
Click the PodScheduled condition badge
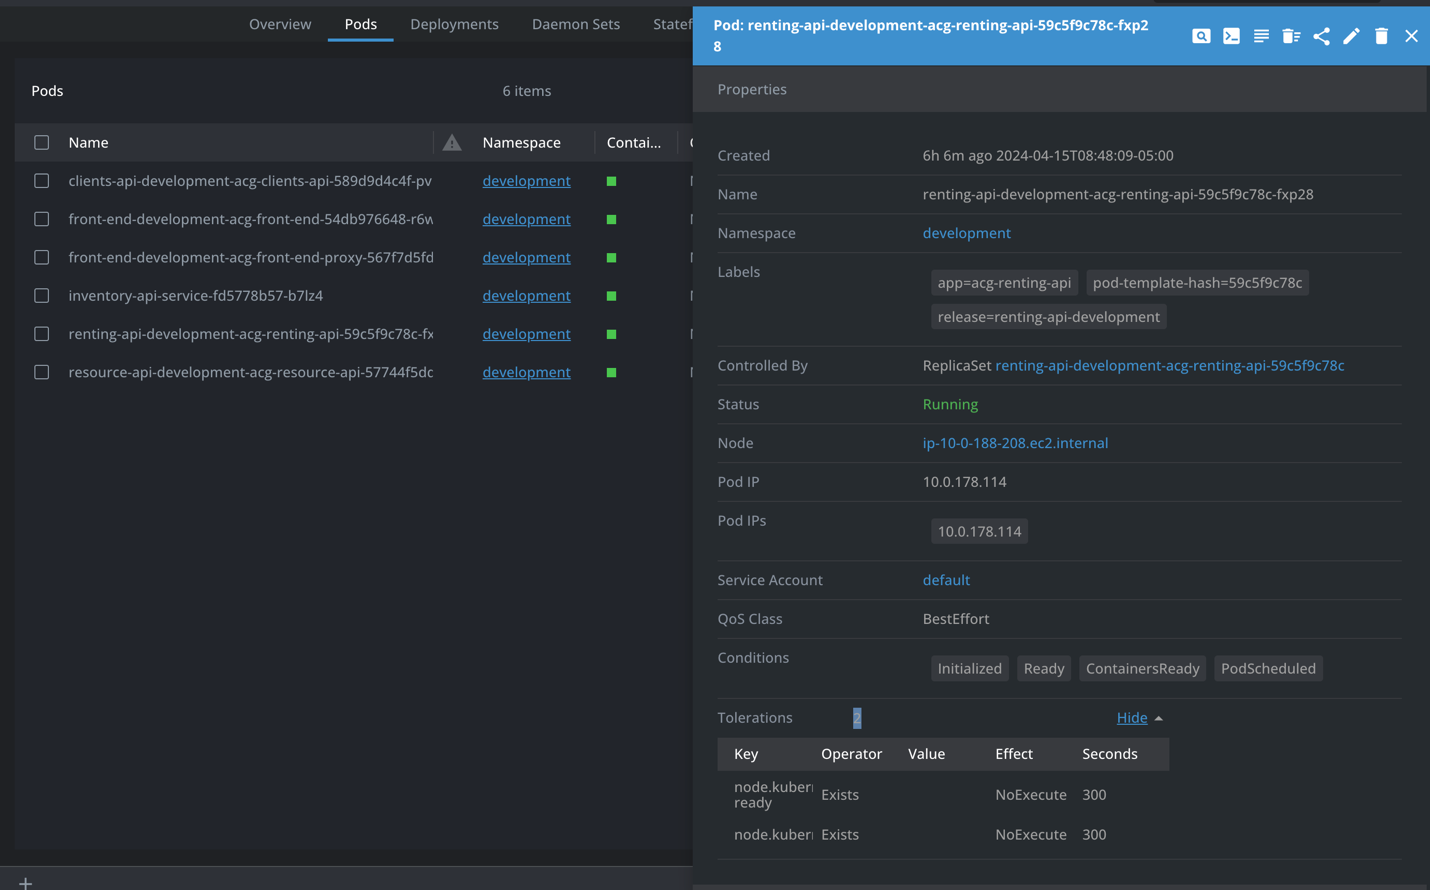coord(1268,669)
